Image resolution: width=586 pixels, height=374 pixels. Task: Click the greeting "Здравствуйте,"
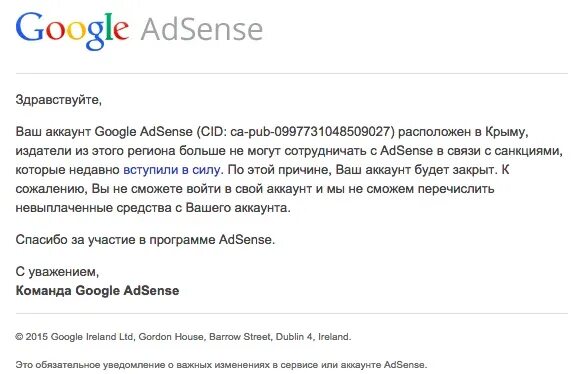point(59,100)
